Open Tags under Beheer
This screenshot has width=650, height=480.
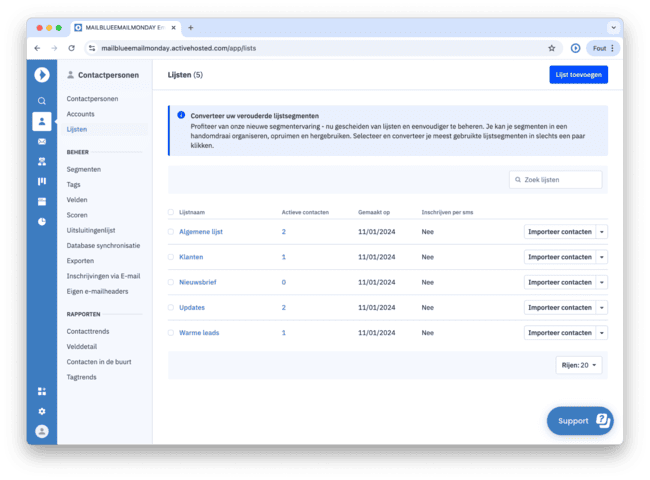pyautogui.click(x=73, y=184)
